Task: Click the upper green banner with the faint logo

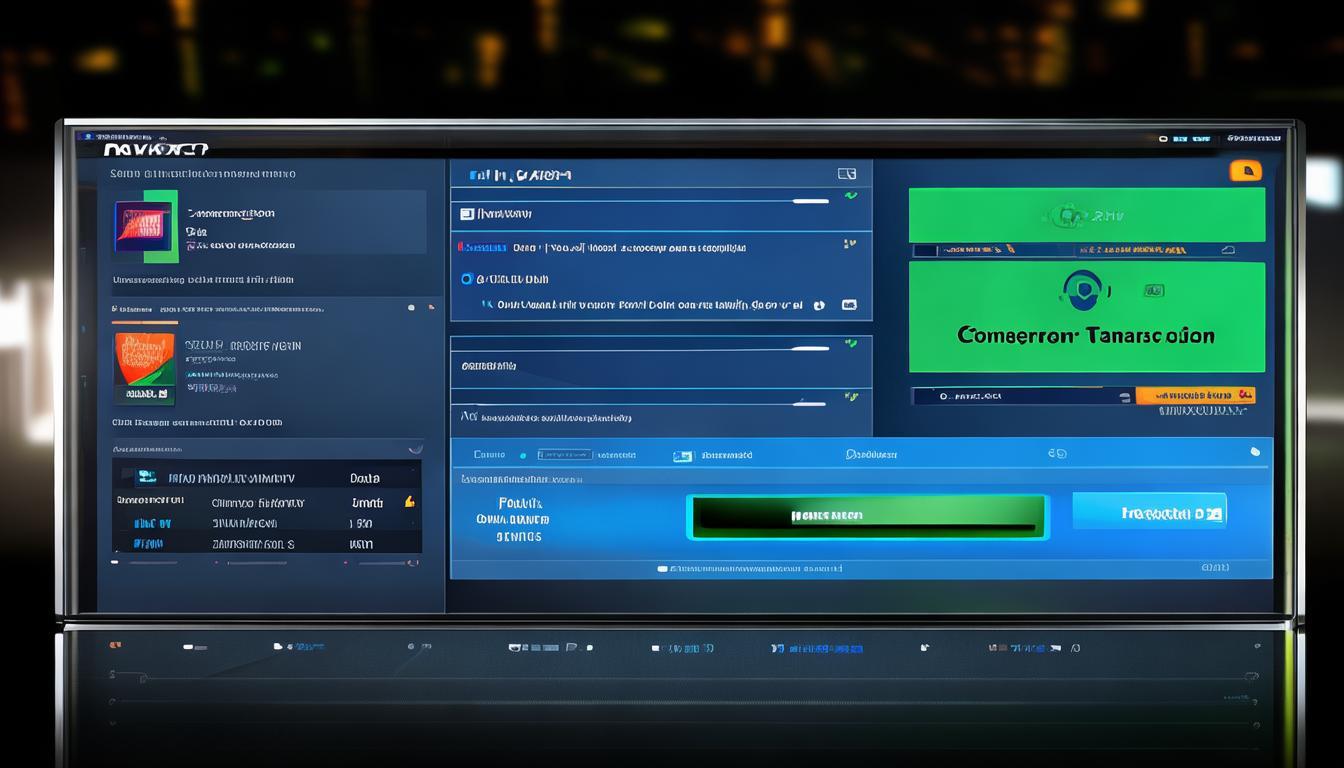Action: click(x=1087, y=214)
